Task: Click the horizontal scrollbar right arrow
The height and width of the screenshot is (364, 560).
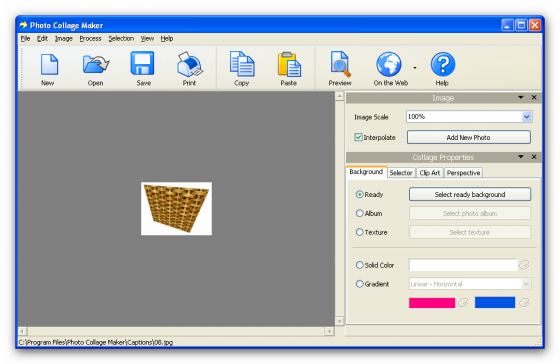Action: 329,331
